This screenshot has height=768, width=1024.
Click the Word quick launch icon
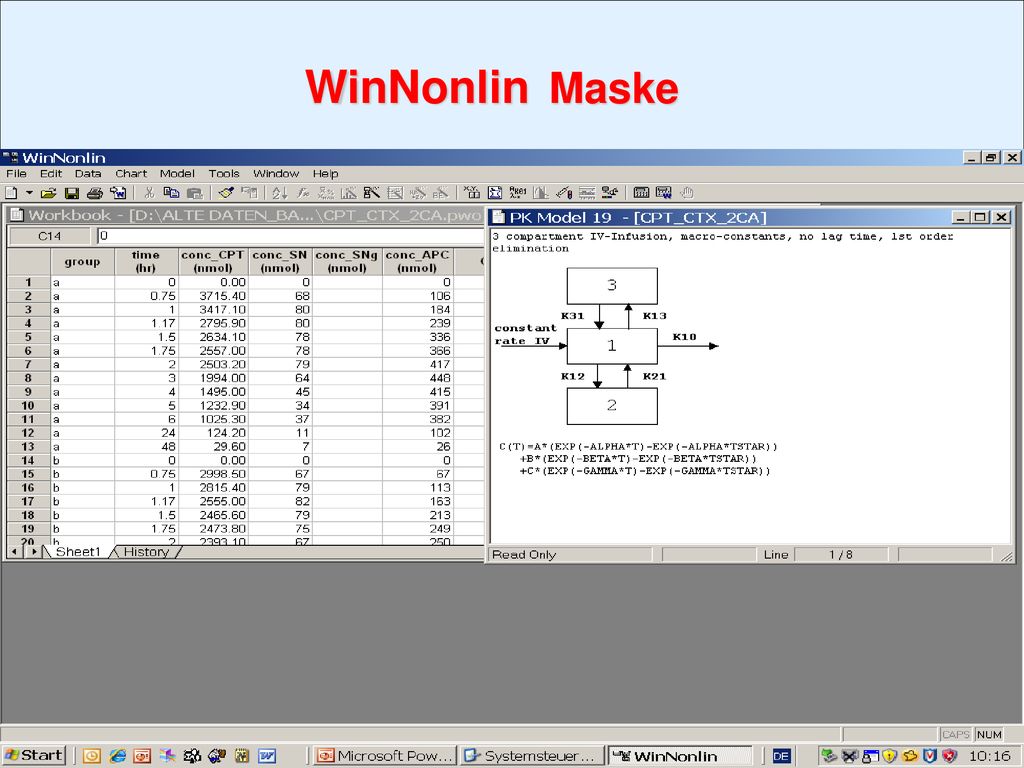(x=266, y=756)
